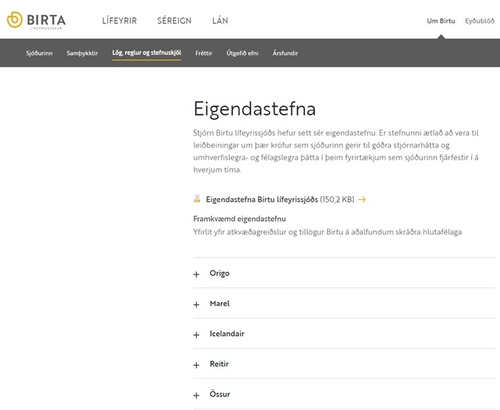Expand the Reitir accordion plus icon
500x410 pixels.
pyautogui.click(x=196, y=365)
